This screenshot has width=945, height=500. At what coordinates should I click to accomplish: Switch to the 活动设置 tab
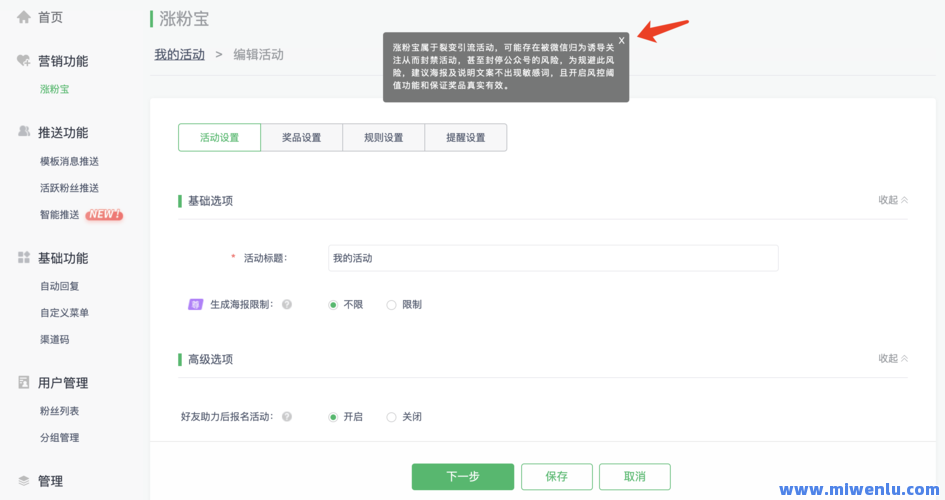(219, 137)
